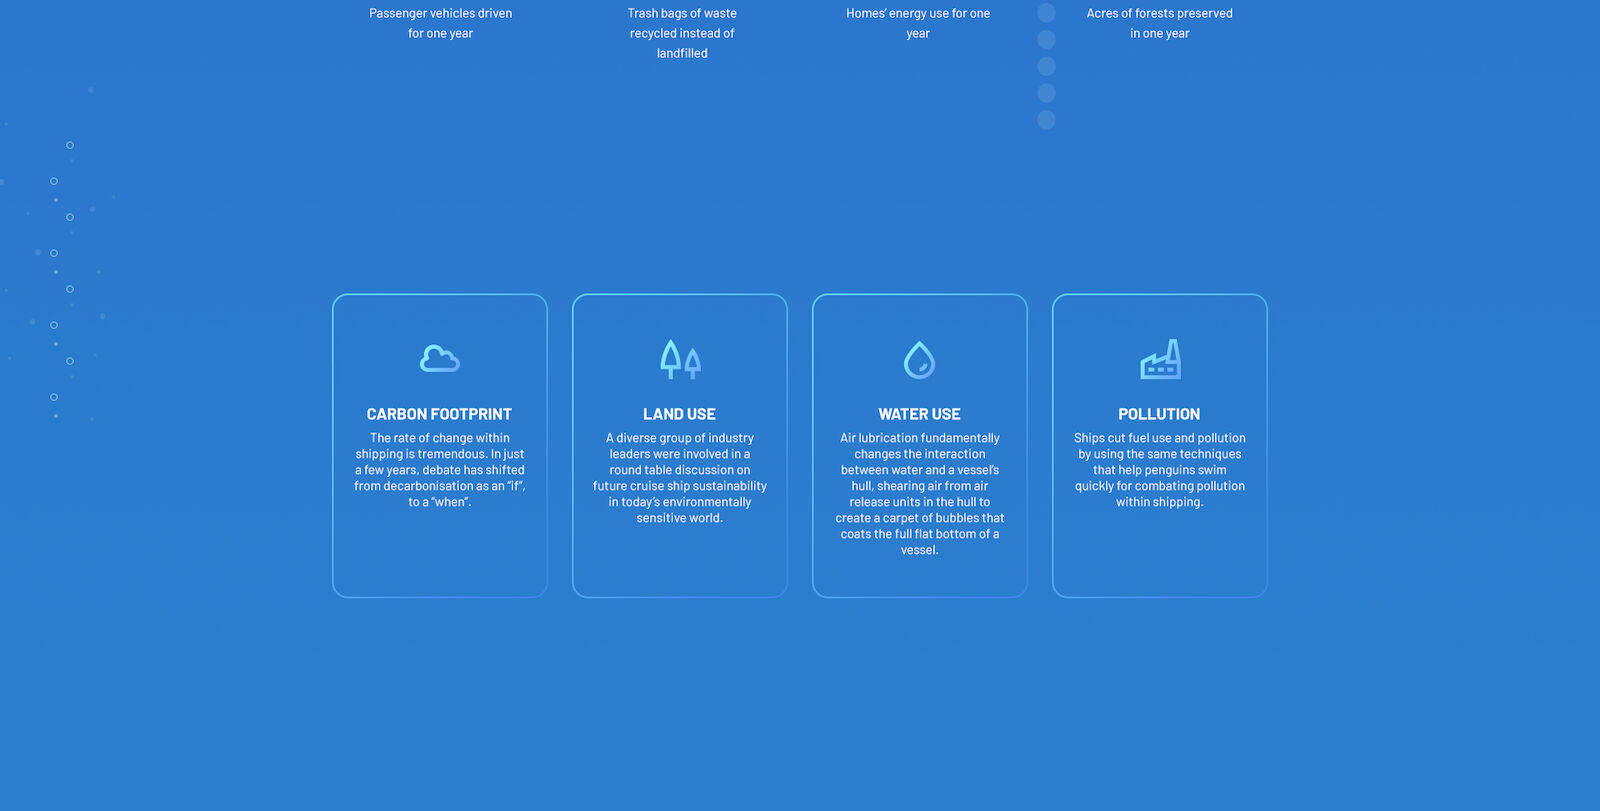The height and width of the screenshot is (811, 1600).
Task: Click the decarbonisation paragraph in Carbon Footprint card
Action: [439, 470]
